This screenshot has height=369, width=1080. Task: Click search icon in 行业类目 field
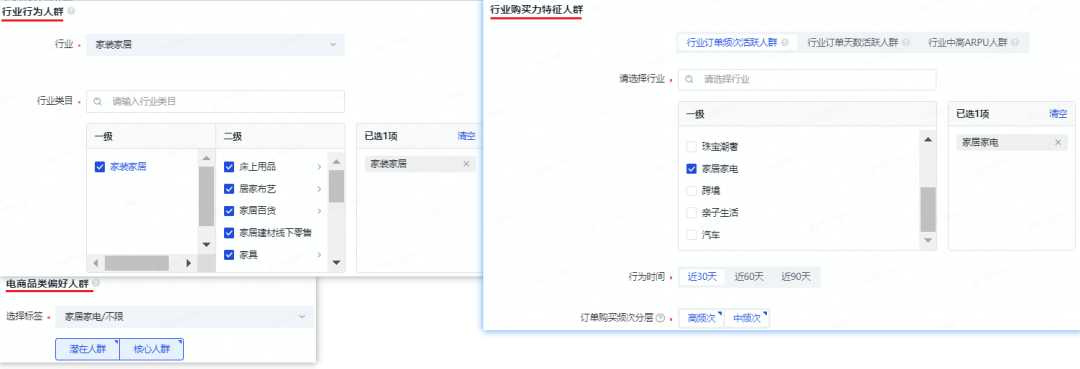98,102
